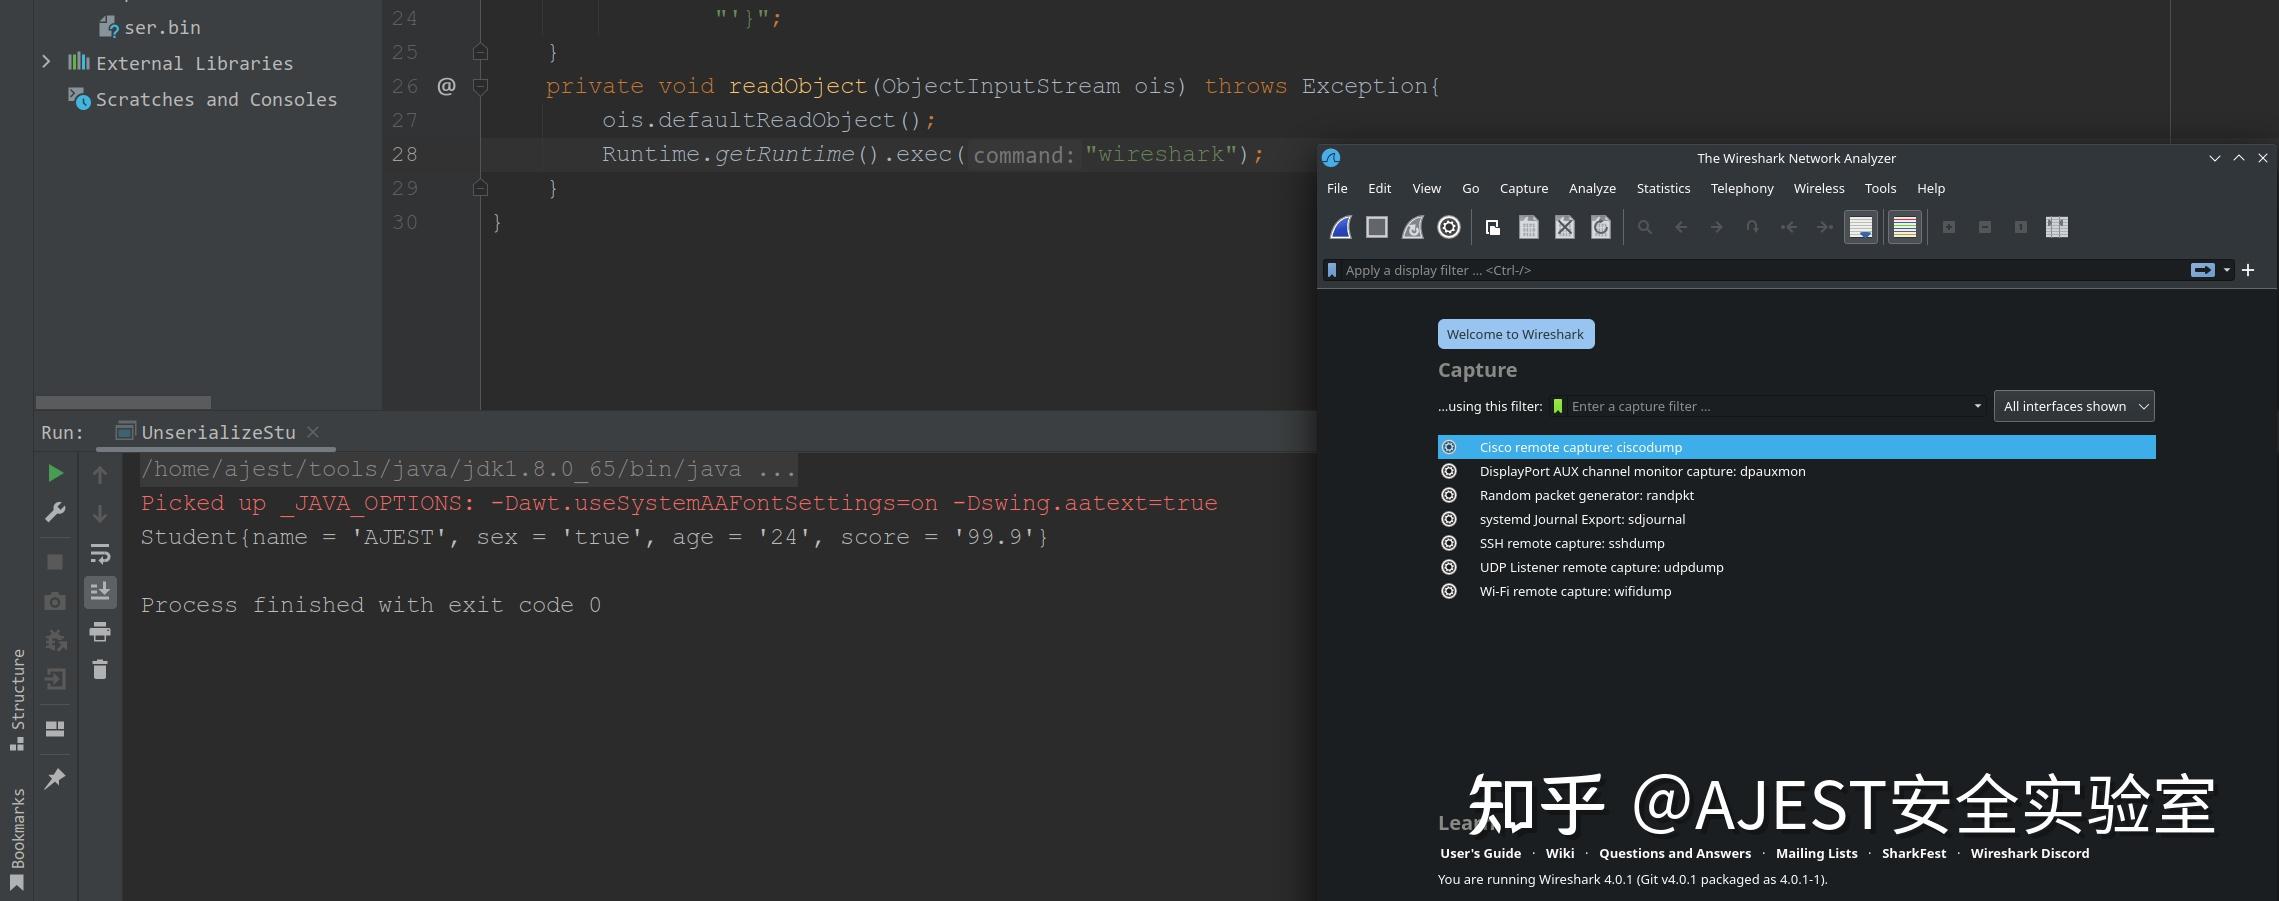Select Cisco remote capture: ciscodump interface
Screen dimensions: 2279x901
tap(1796, 447)
